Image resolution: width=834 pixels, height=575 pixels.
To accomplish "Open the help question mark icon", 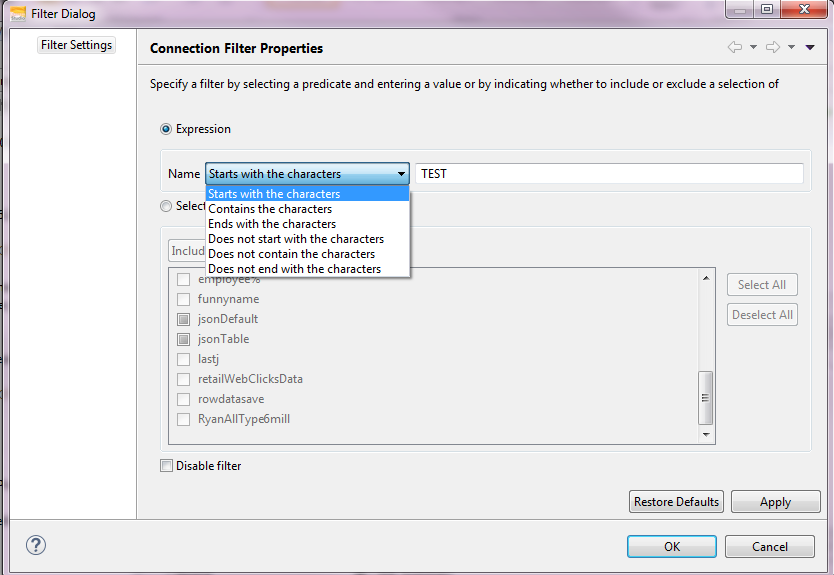I will click(36, 545).
